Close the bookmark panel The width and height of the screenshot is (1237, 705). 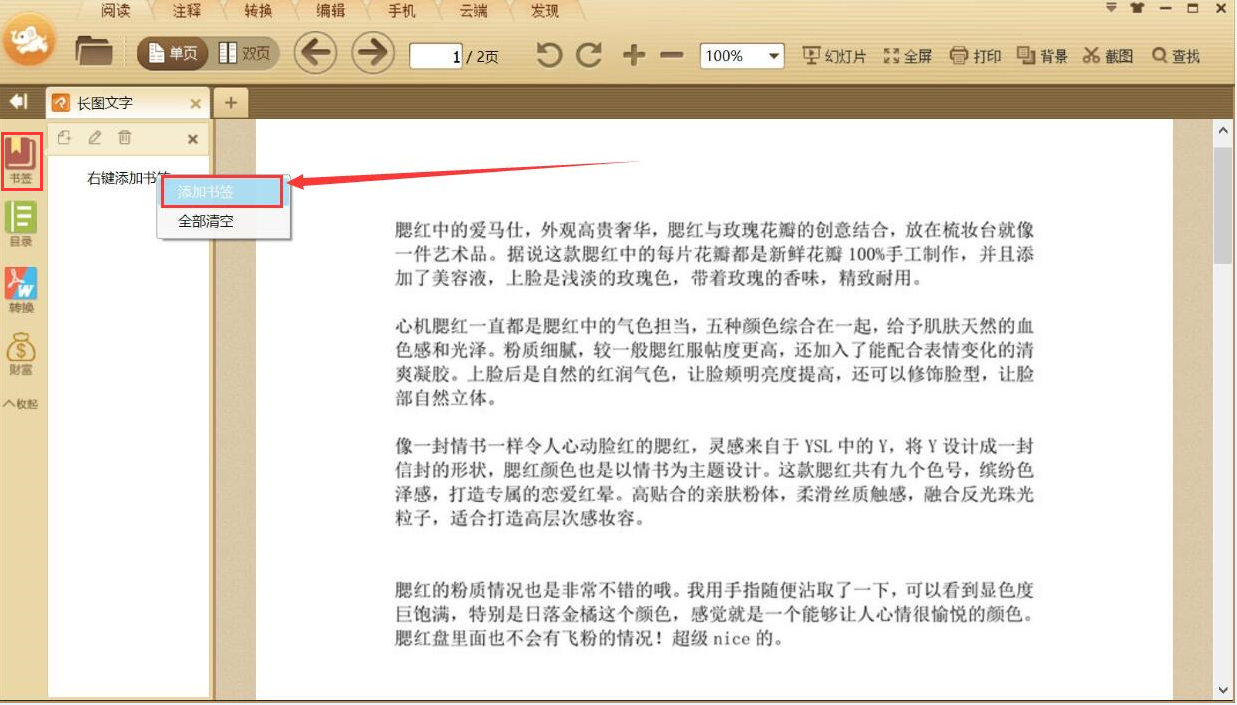pyautogui.click(x=193, y=139)
